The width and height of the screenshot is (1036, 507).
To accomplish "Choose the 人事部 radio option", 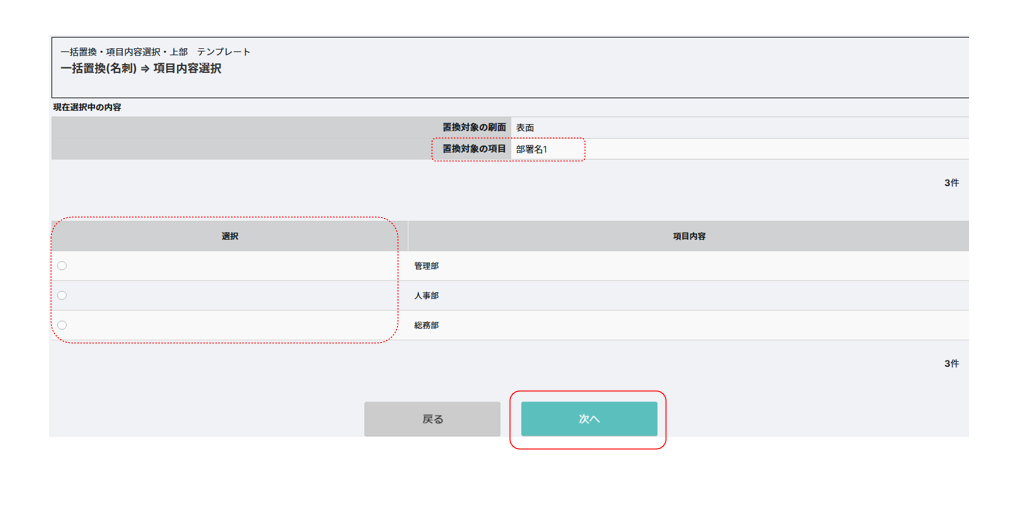I will coord(62,295).
